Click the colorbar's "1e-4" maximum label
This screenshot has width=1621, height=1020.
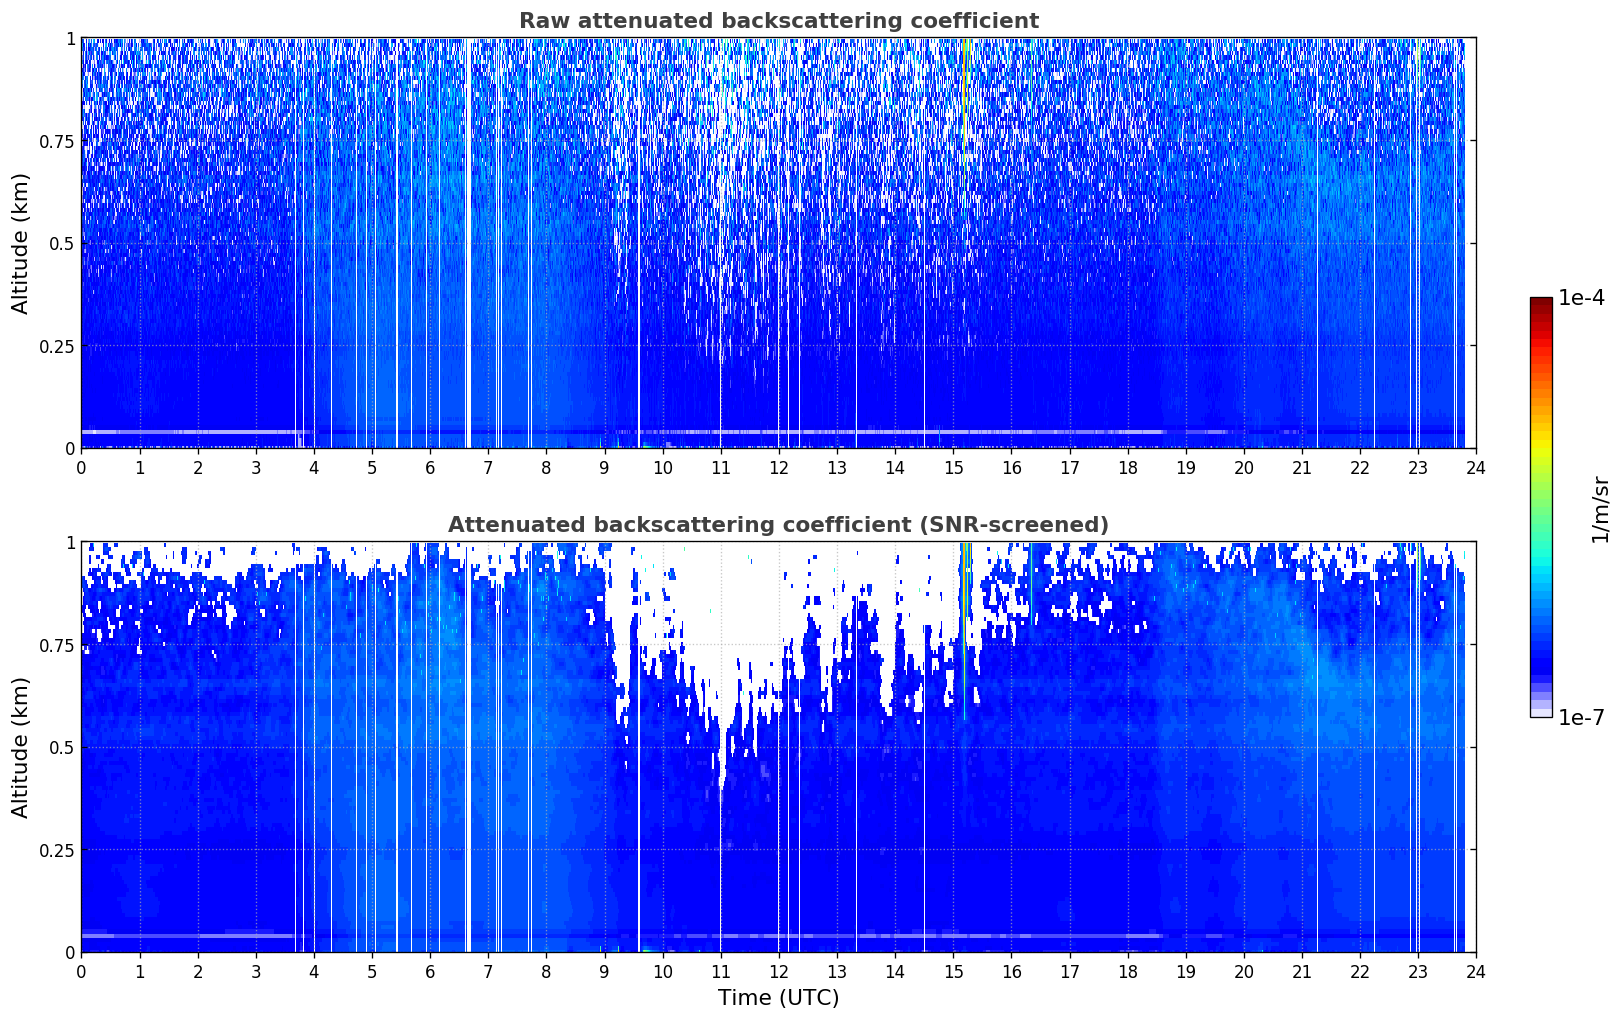click(1581, 298)
